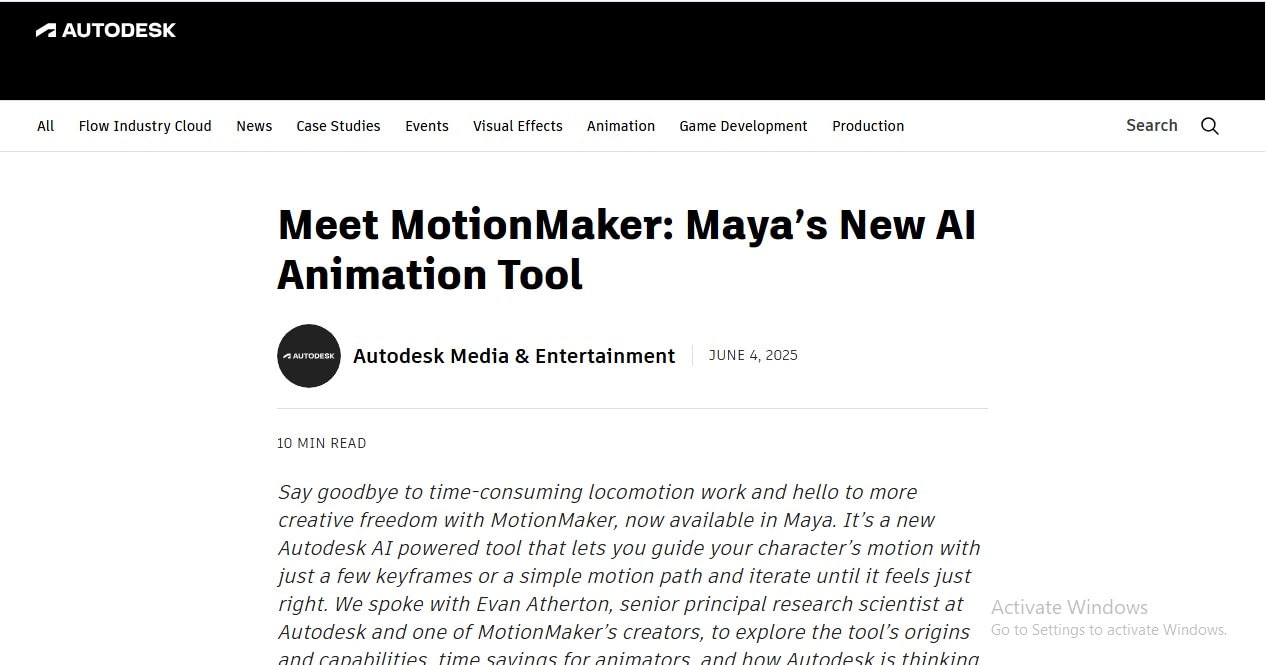Viewport: 1266px width, 665px height.
Task: Click the 10 MIN READ label
Action: [x=322, y=443]
